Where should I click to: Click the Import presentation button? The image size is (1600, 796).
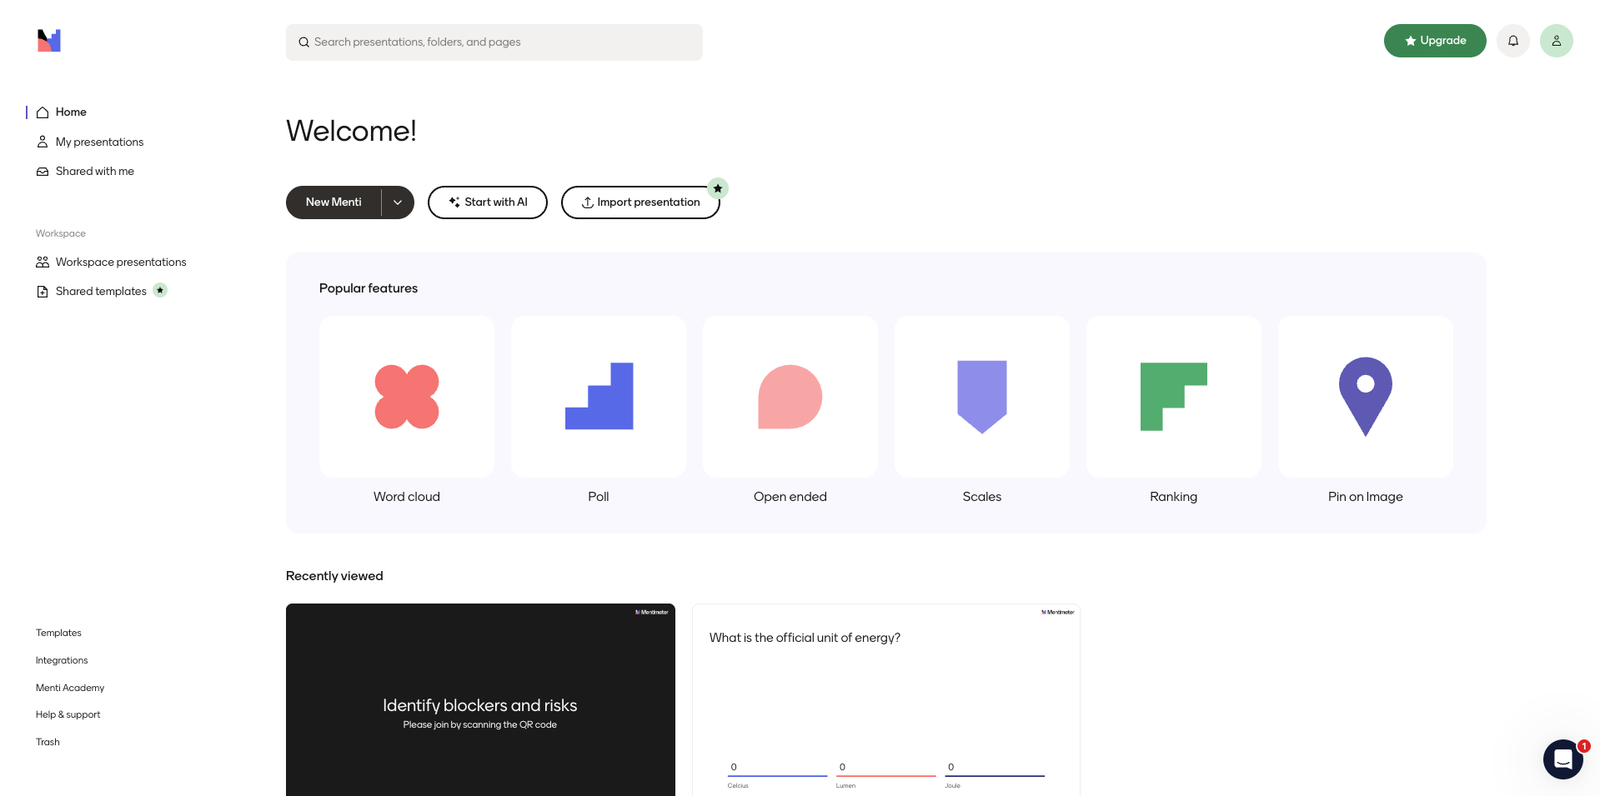641,202
